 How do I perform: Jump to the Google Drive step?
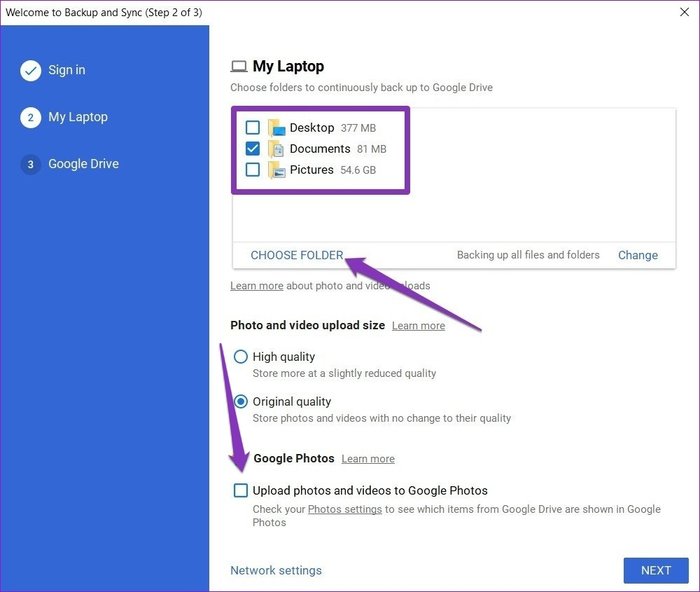(x=83, y=164)
